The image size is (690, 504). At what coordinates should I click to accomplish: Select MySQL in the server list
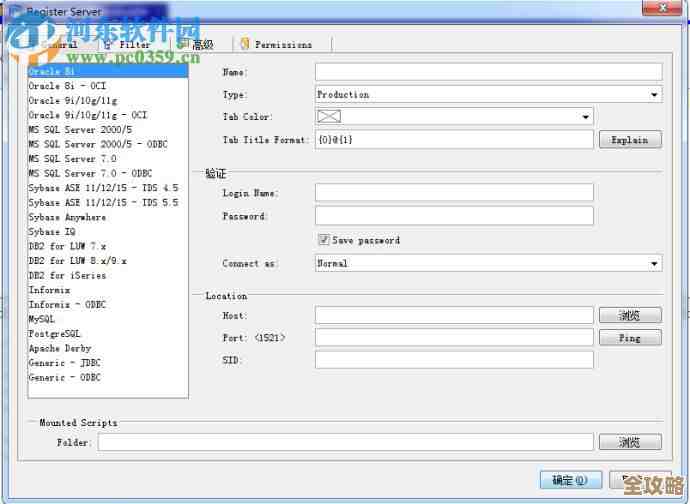pos(42,319)
